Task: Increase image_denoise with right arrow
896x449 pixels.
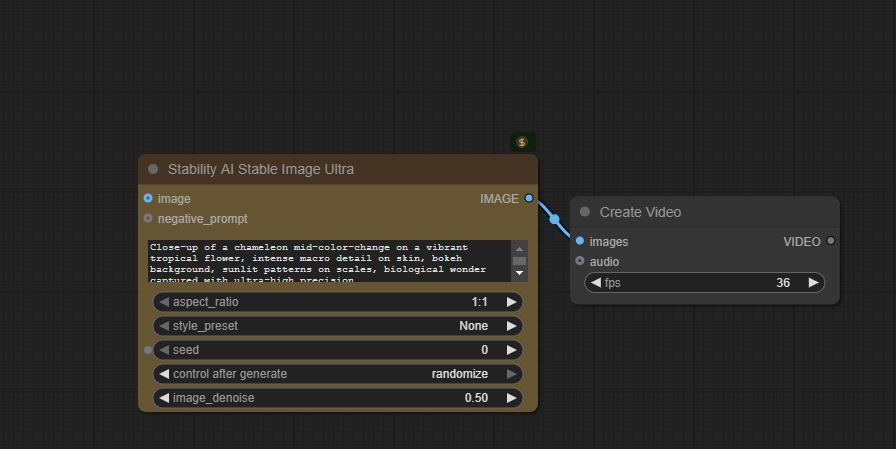Action: [512, 398]
